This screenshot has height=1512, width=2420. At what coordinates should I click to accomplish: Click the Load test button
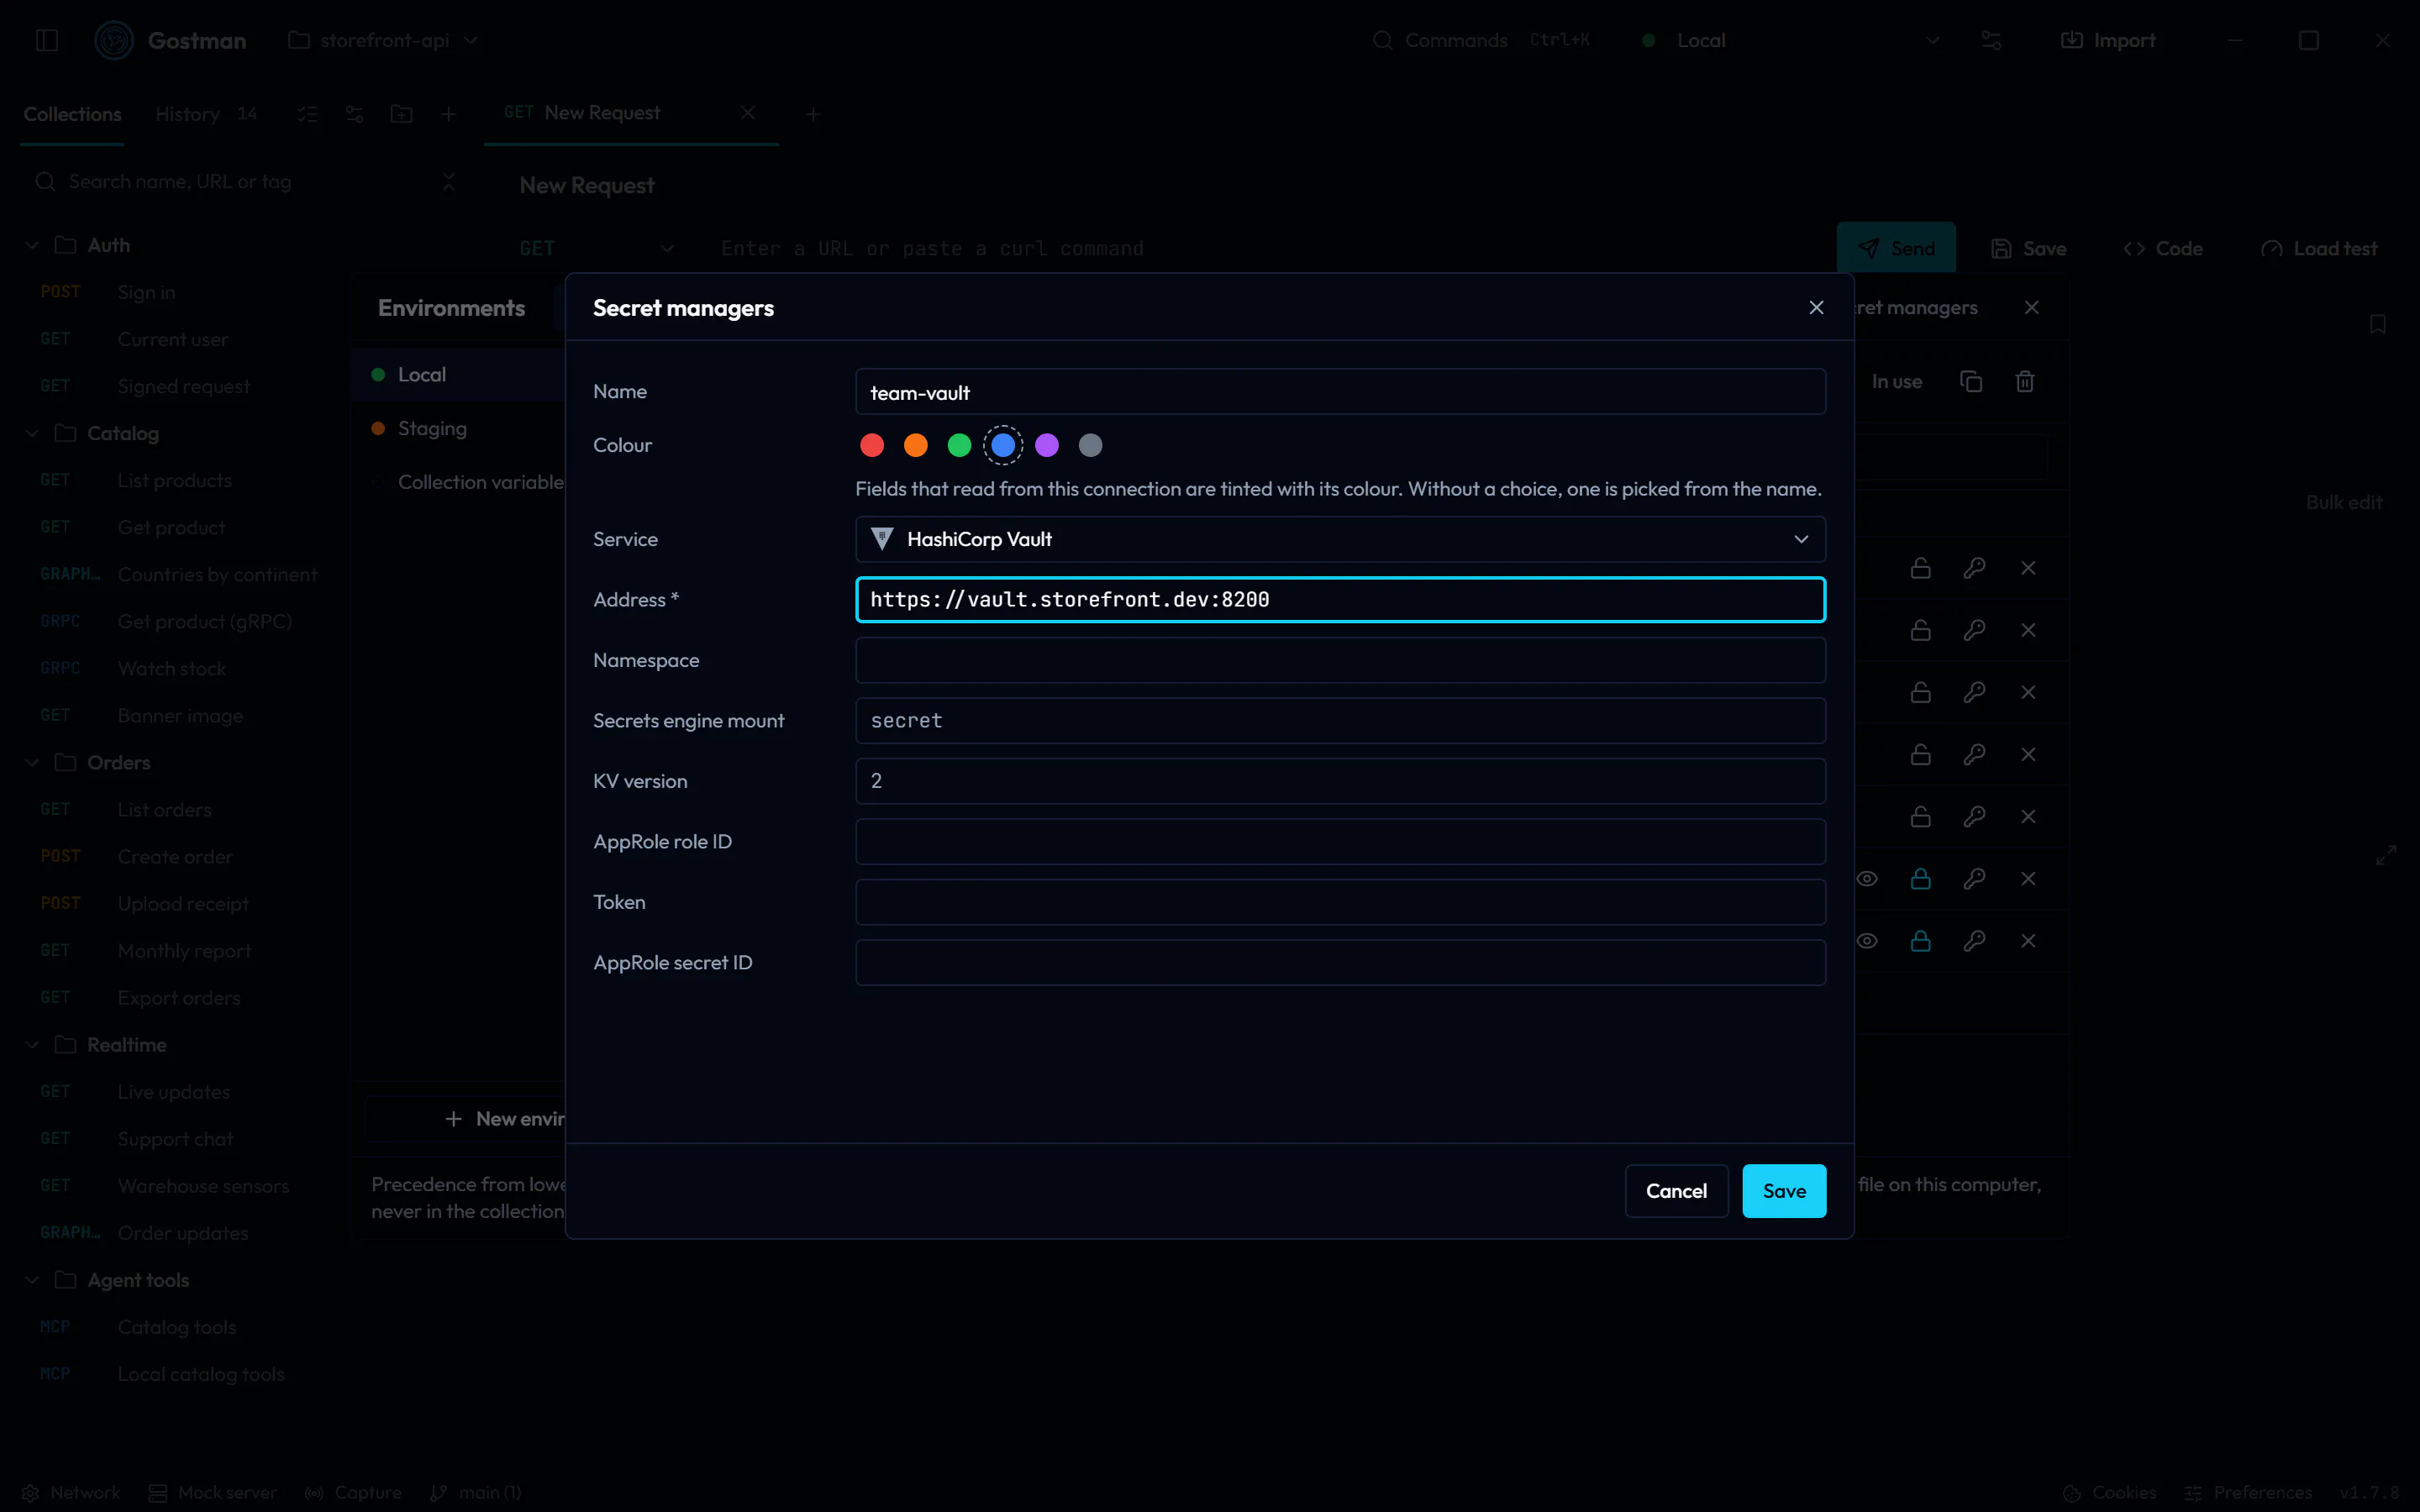(x=2319, y=248)
